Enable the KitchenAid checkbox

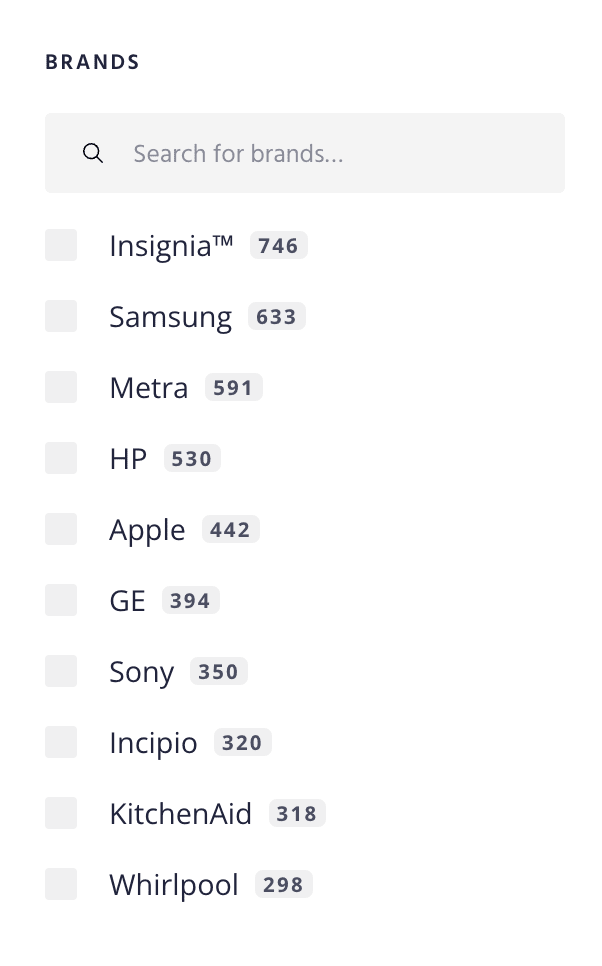61,813
